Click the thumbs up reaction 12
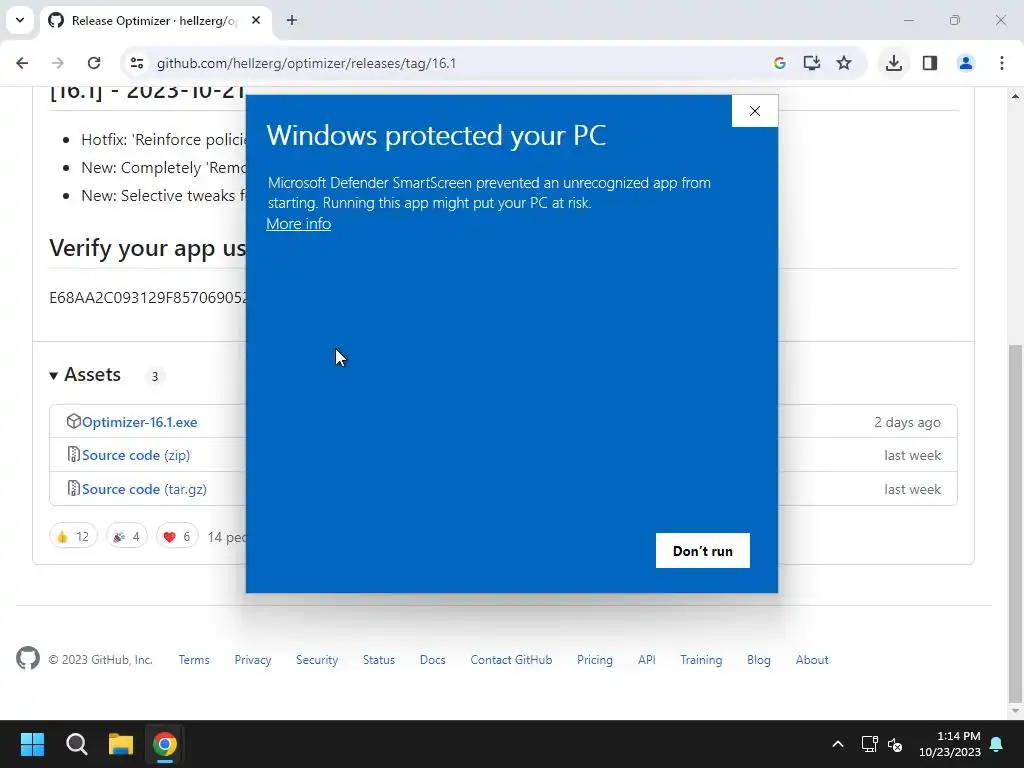1024x768 pixels. pos(73,536)
